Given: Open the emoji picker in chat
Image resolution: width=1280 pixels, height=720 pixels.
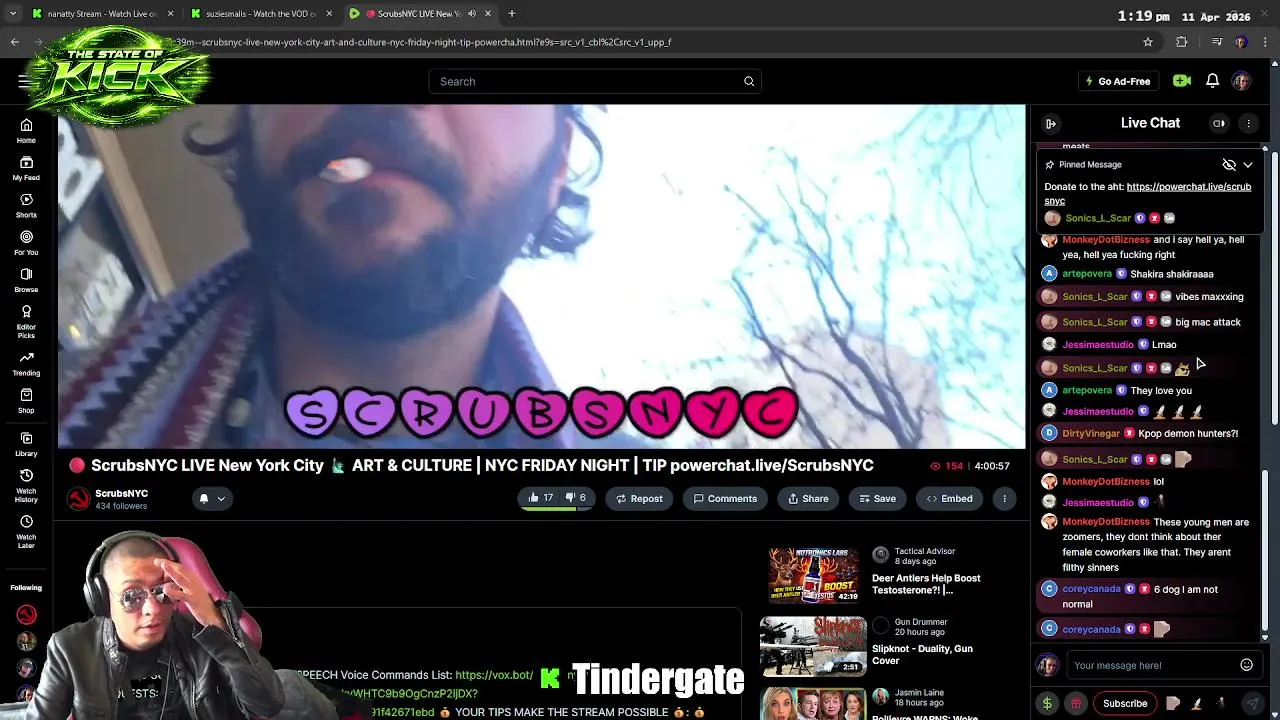Looking at the screenshot, I should tap(1246, 665).
